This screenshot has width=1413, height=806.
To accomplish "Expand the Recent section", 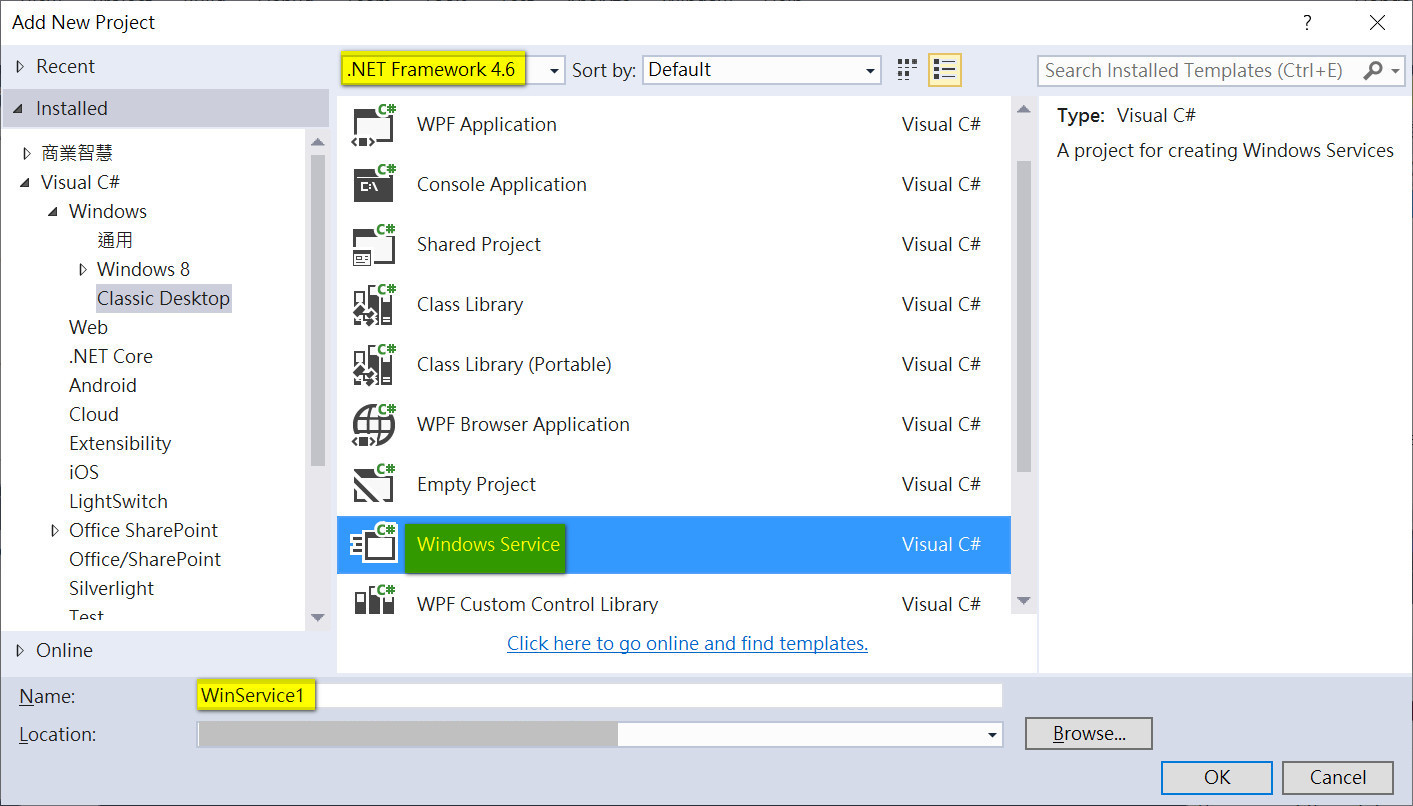I will coord(20,67).
